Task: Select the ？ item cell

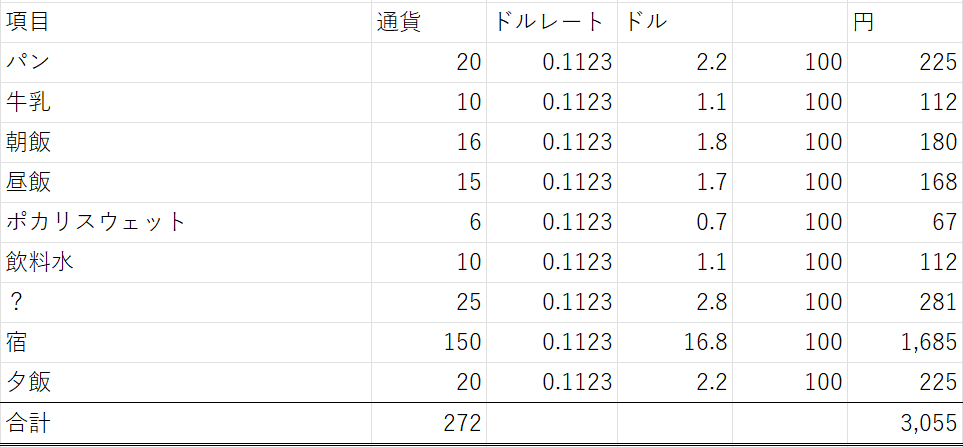Action: (16, 303)
